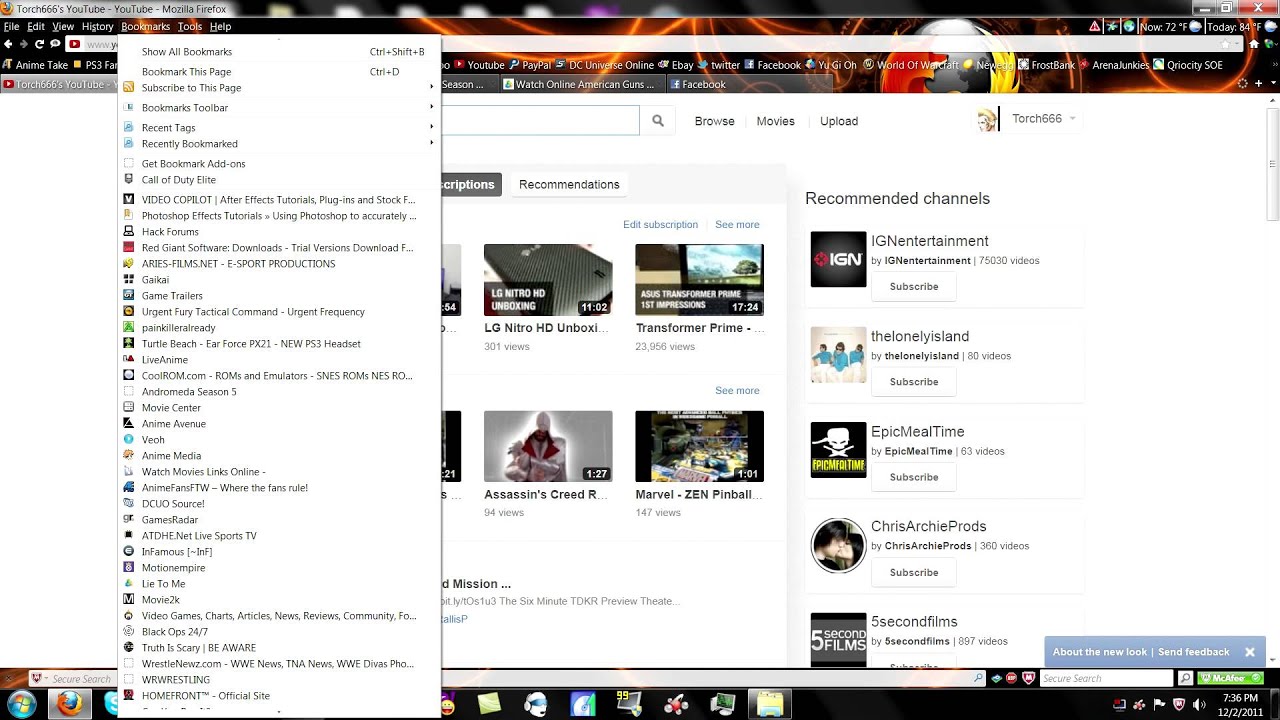Expand the Recent Tags submenu
The height and width of the screenshot is (720, 1280).
pyautogui.click(x=280, y=128)
